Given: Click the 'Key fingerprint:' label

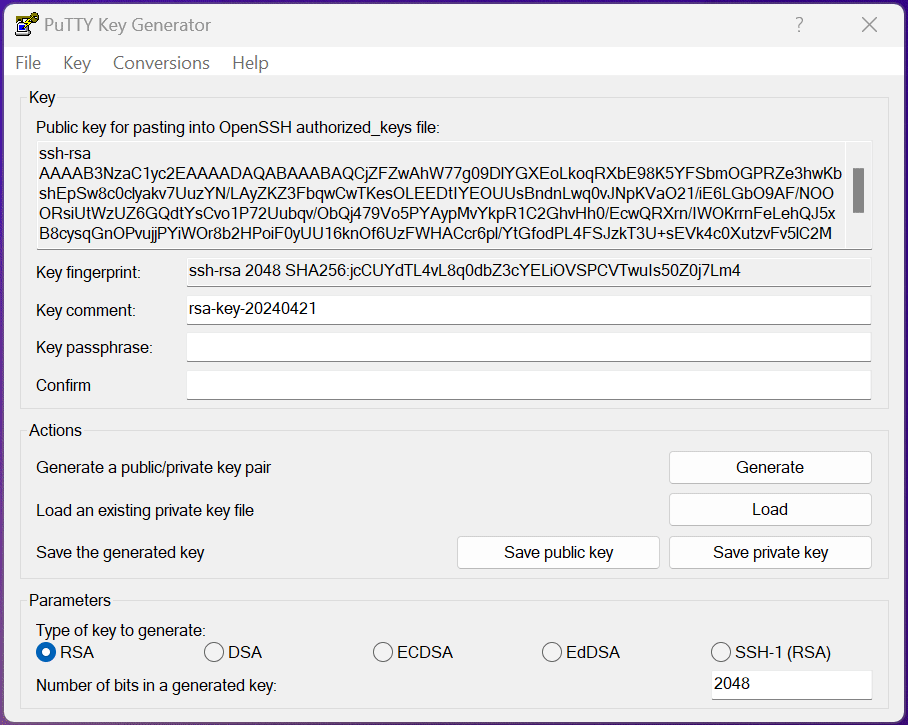Looking at the screenshot, I should [x=88, y=273].
